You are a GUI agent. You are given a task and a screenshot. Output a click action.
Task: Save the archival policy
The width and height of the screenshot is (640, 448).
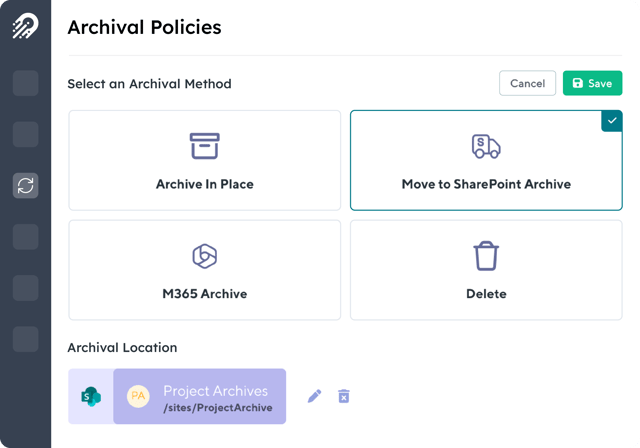(592, 83)
